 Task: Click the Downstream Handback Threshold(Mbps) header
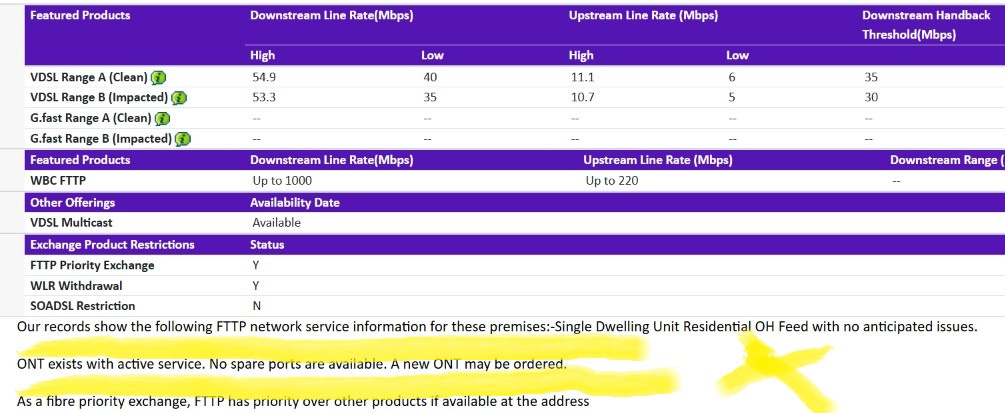(926, 25)
